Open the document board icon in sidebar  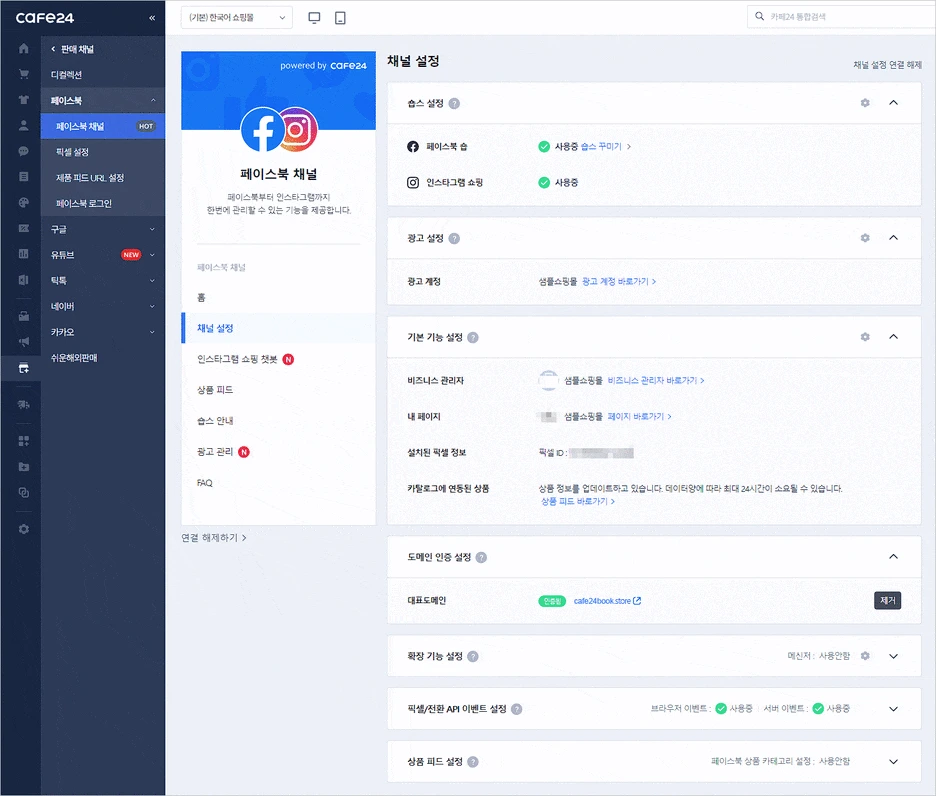point(23,177)
